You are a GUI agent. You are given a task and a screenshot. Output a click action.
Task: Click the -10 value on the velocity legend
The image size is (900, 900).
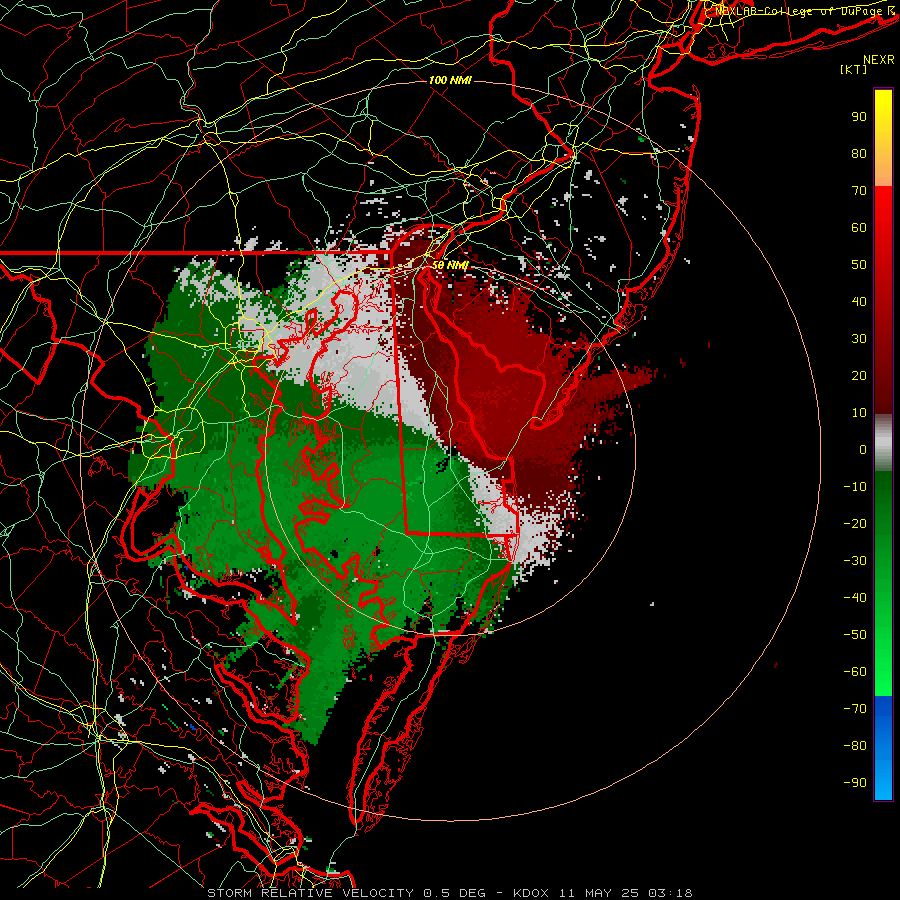tap(855, 487)
